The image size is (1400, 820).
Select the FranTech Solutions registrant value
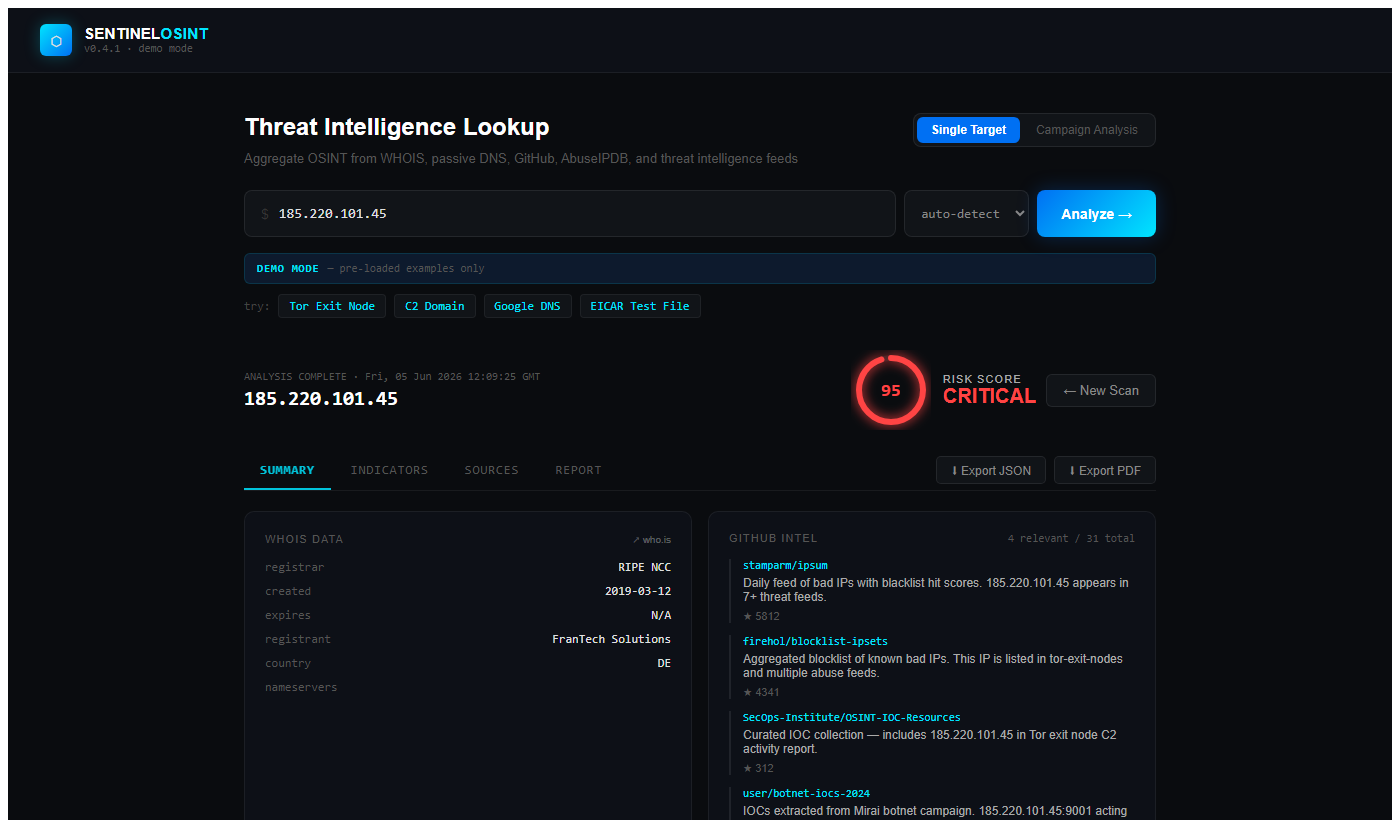pos(611,639)
